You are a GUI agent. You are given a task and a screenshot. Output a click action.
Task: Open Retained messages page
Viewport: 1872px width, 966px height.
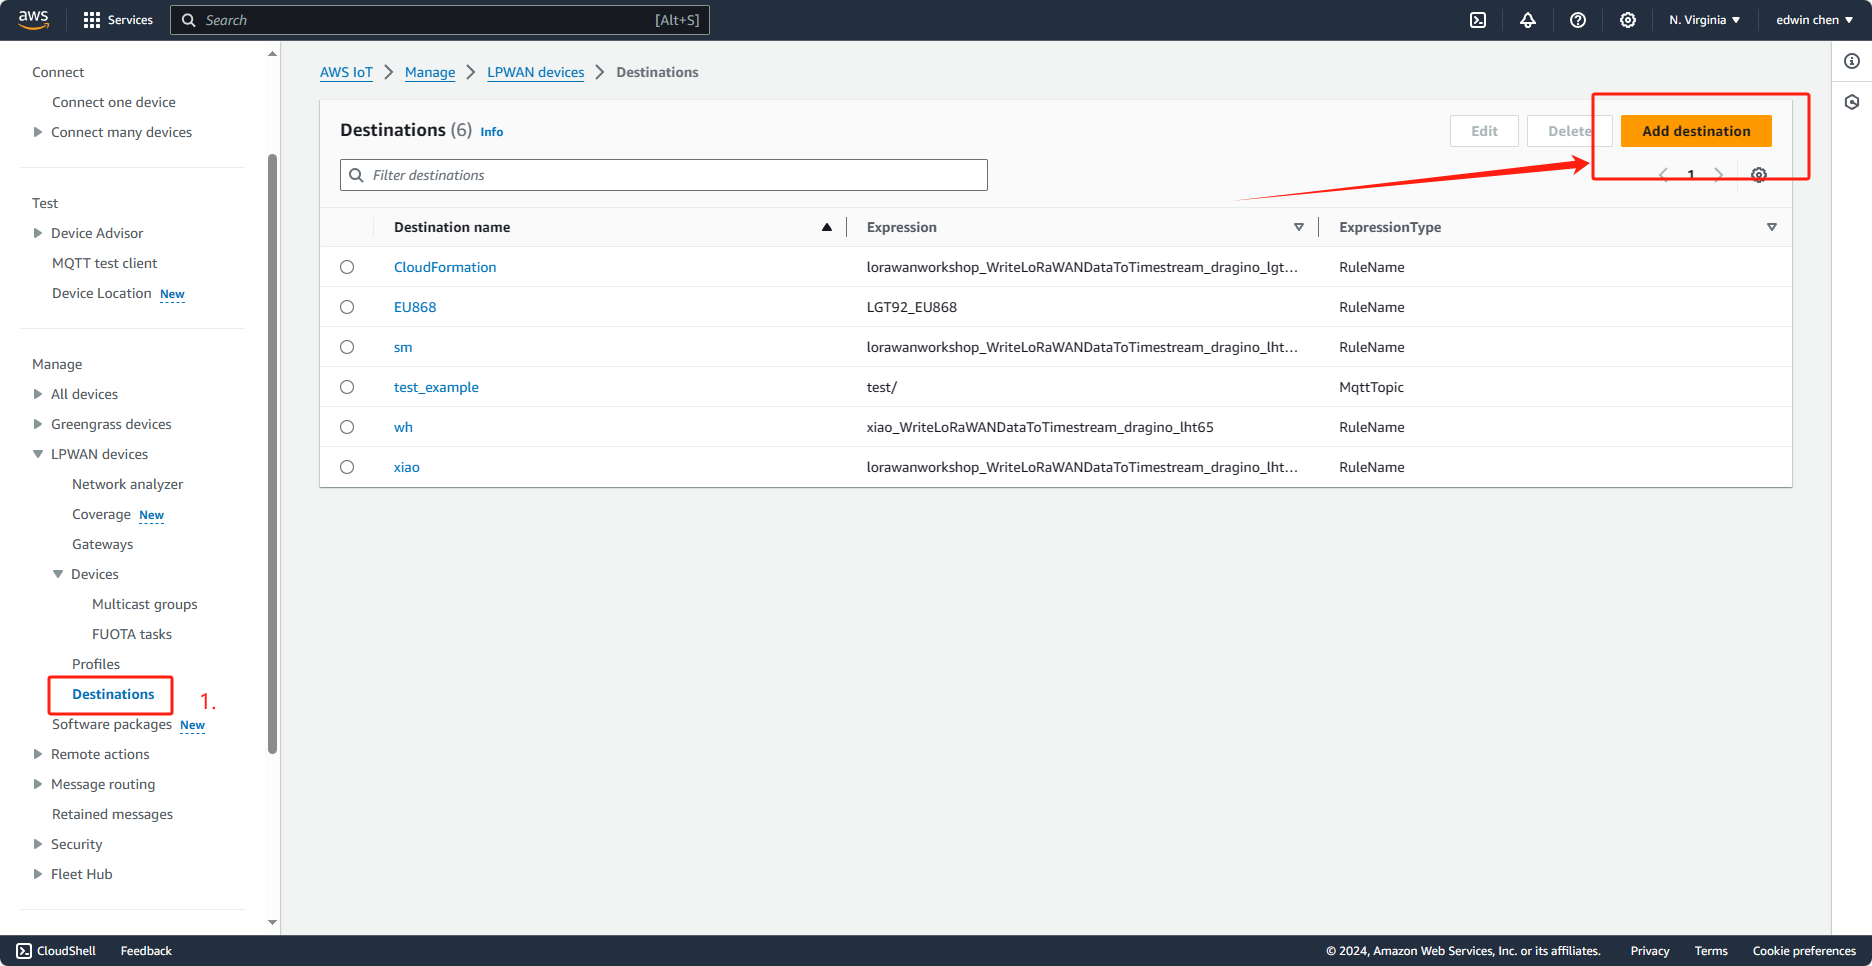coord(112,814)
